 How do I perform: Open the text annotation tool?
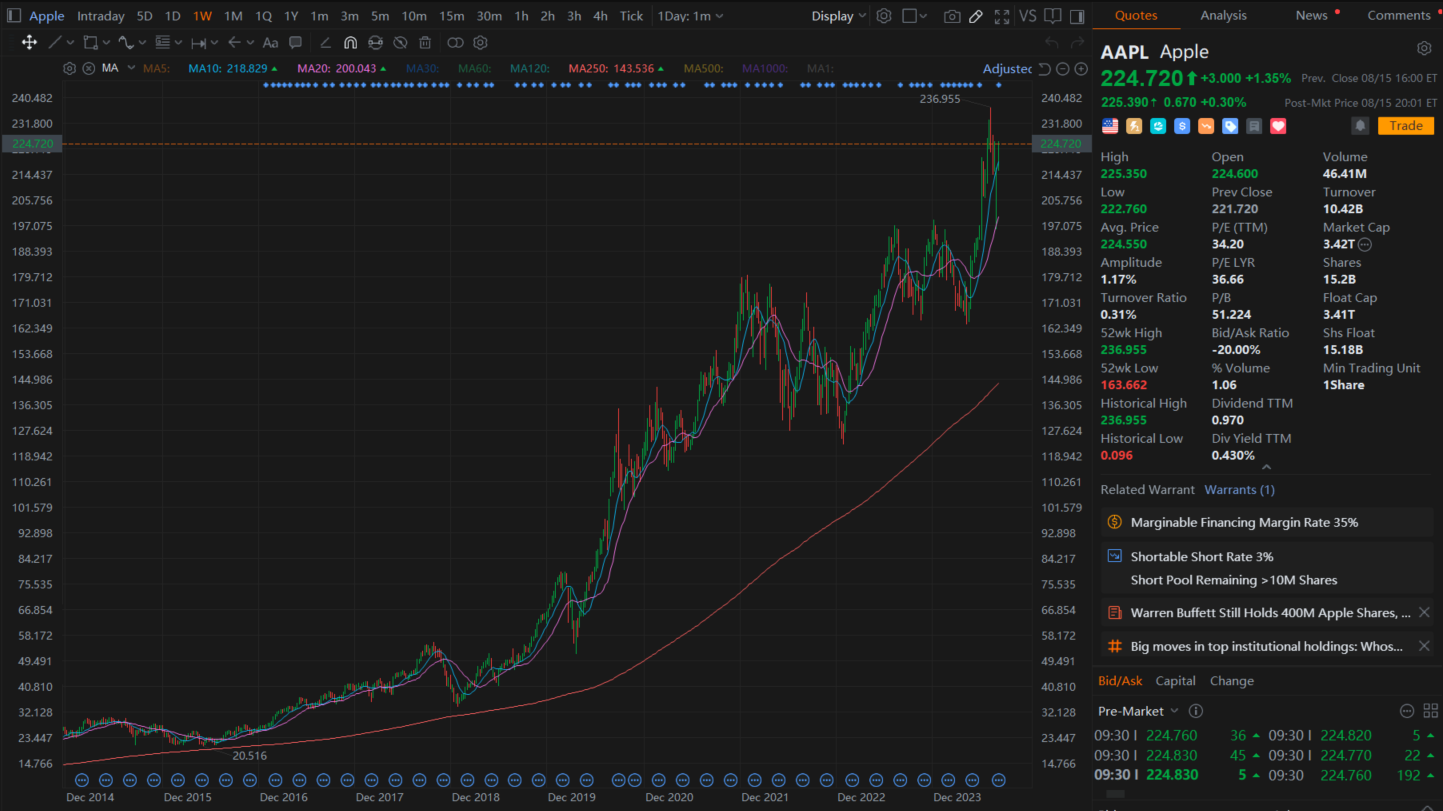(270, 43)
